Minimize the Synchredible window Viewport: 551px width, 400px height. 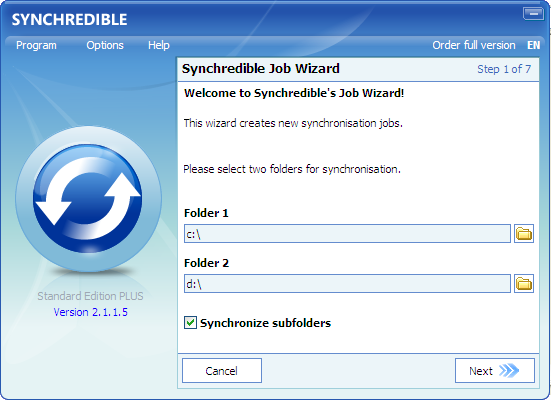[533, 14]
